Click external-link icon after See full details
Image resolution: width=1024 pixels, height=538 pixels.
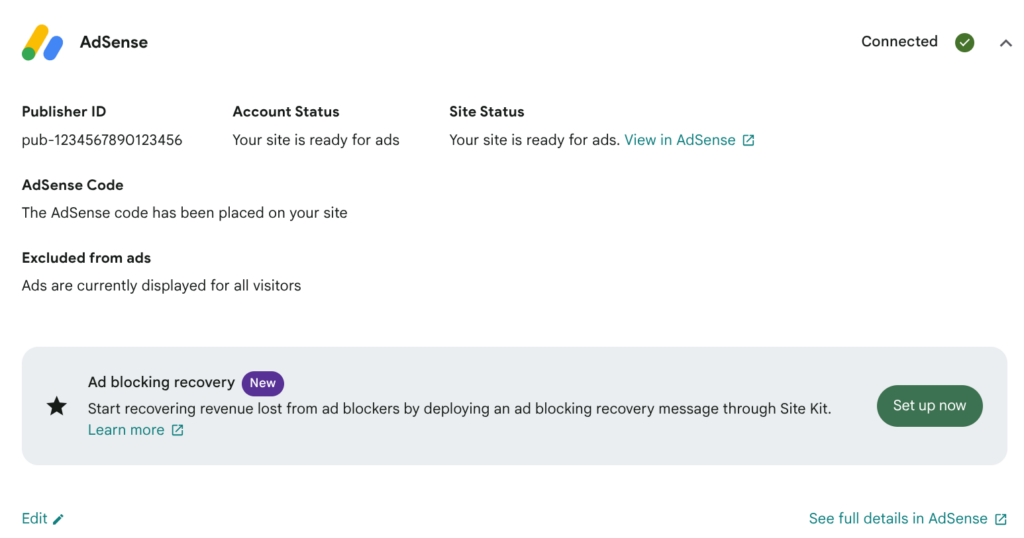(x=1001, y=520)
